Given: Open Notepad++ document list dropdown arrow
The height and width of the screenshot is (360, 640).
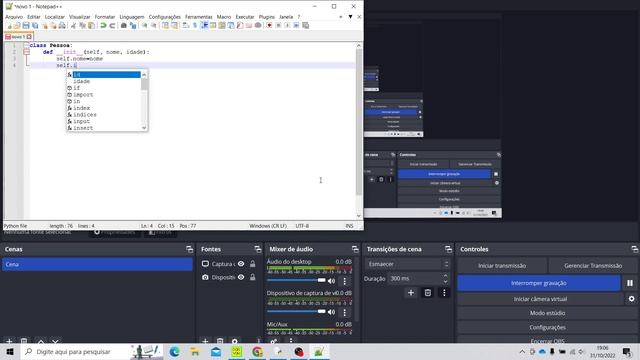Looking at the screenshot, I should pos(350,17).
